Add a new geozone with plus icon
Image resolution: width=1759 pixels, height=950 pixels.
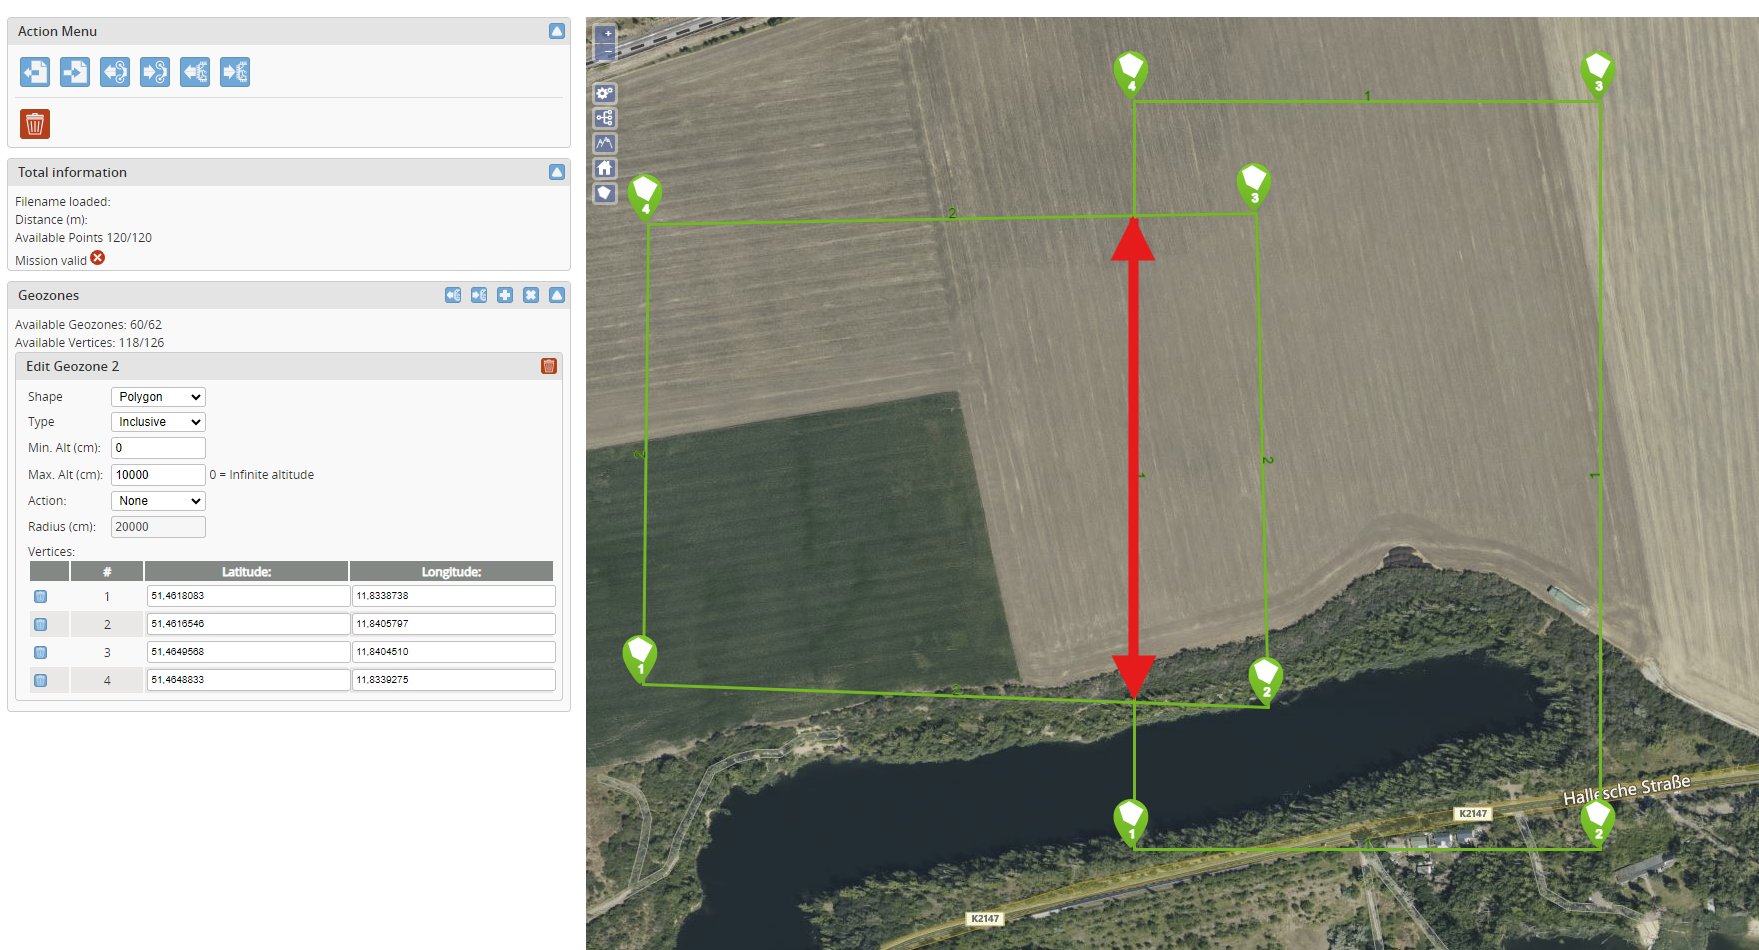[505, 295]
